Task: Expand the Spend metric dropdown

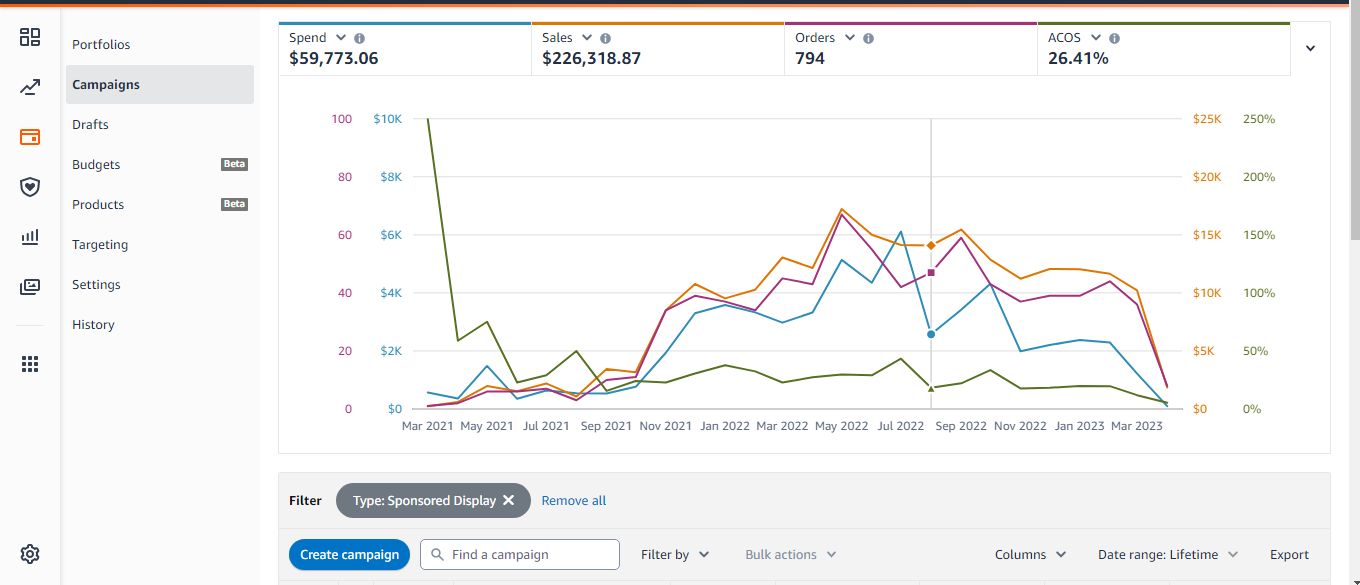Action: tap(342, 38)
